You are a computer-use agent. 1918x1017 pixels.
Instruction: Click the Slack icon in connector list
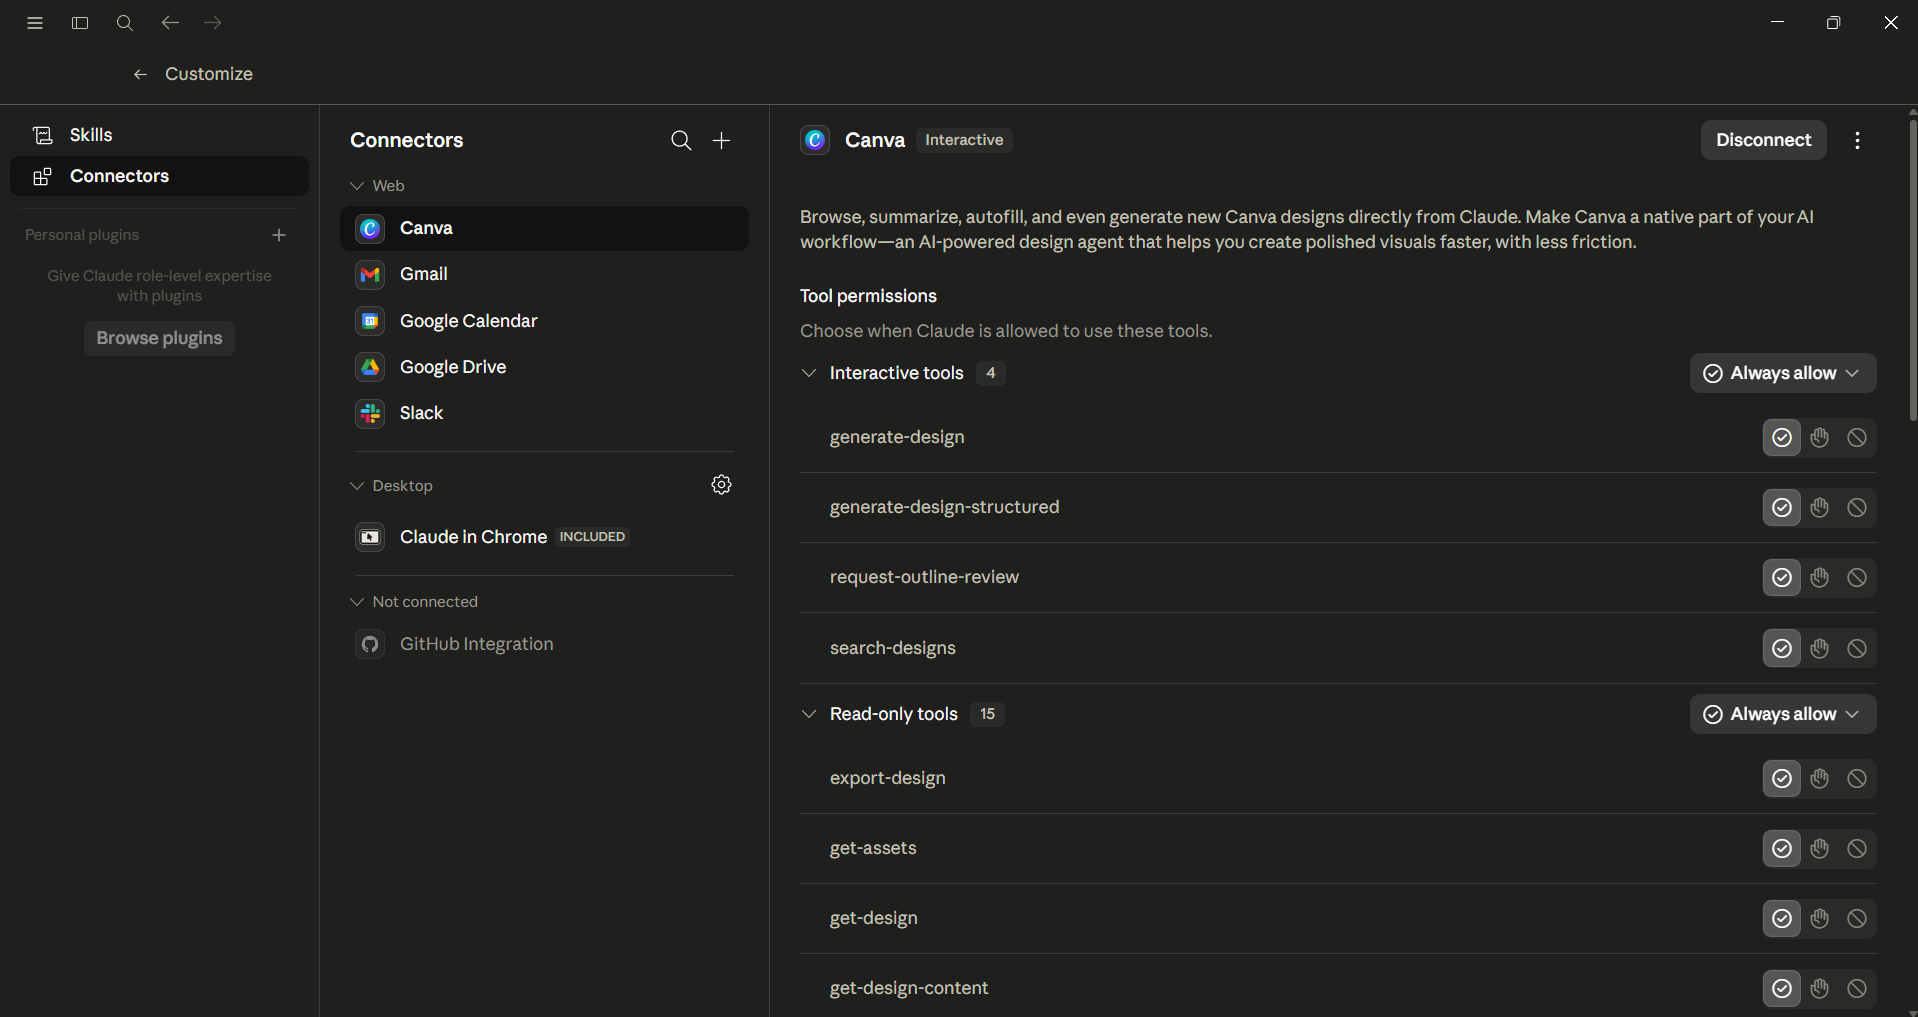(x=370, y=413)
